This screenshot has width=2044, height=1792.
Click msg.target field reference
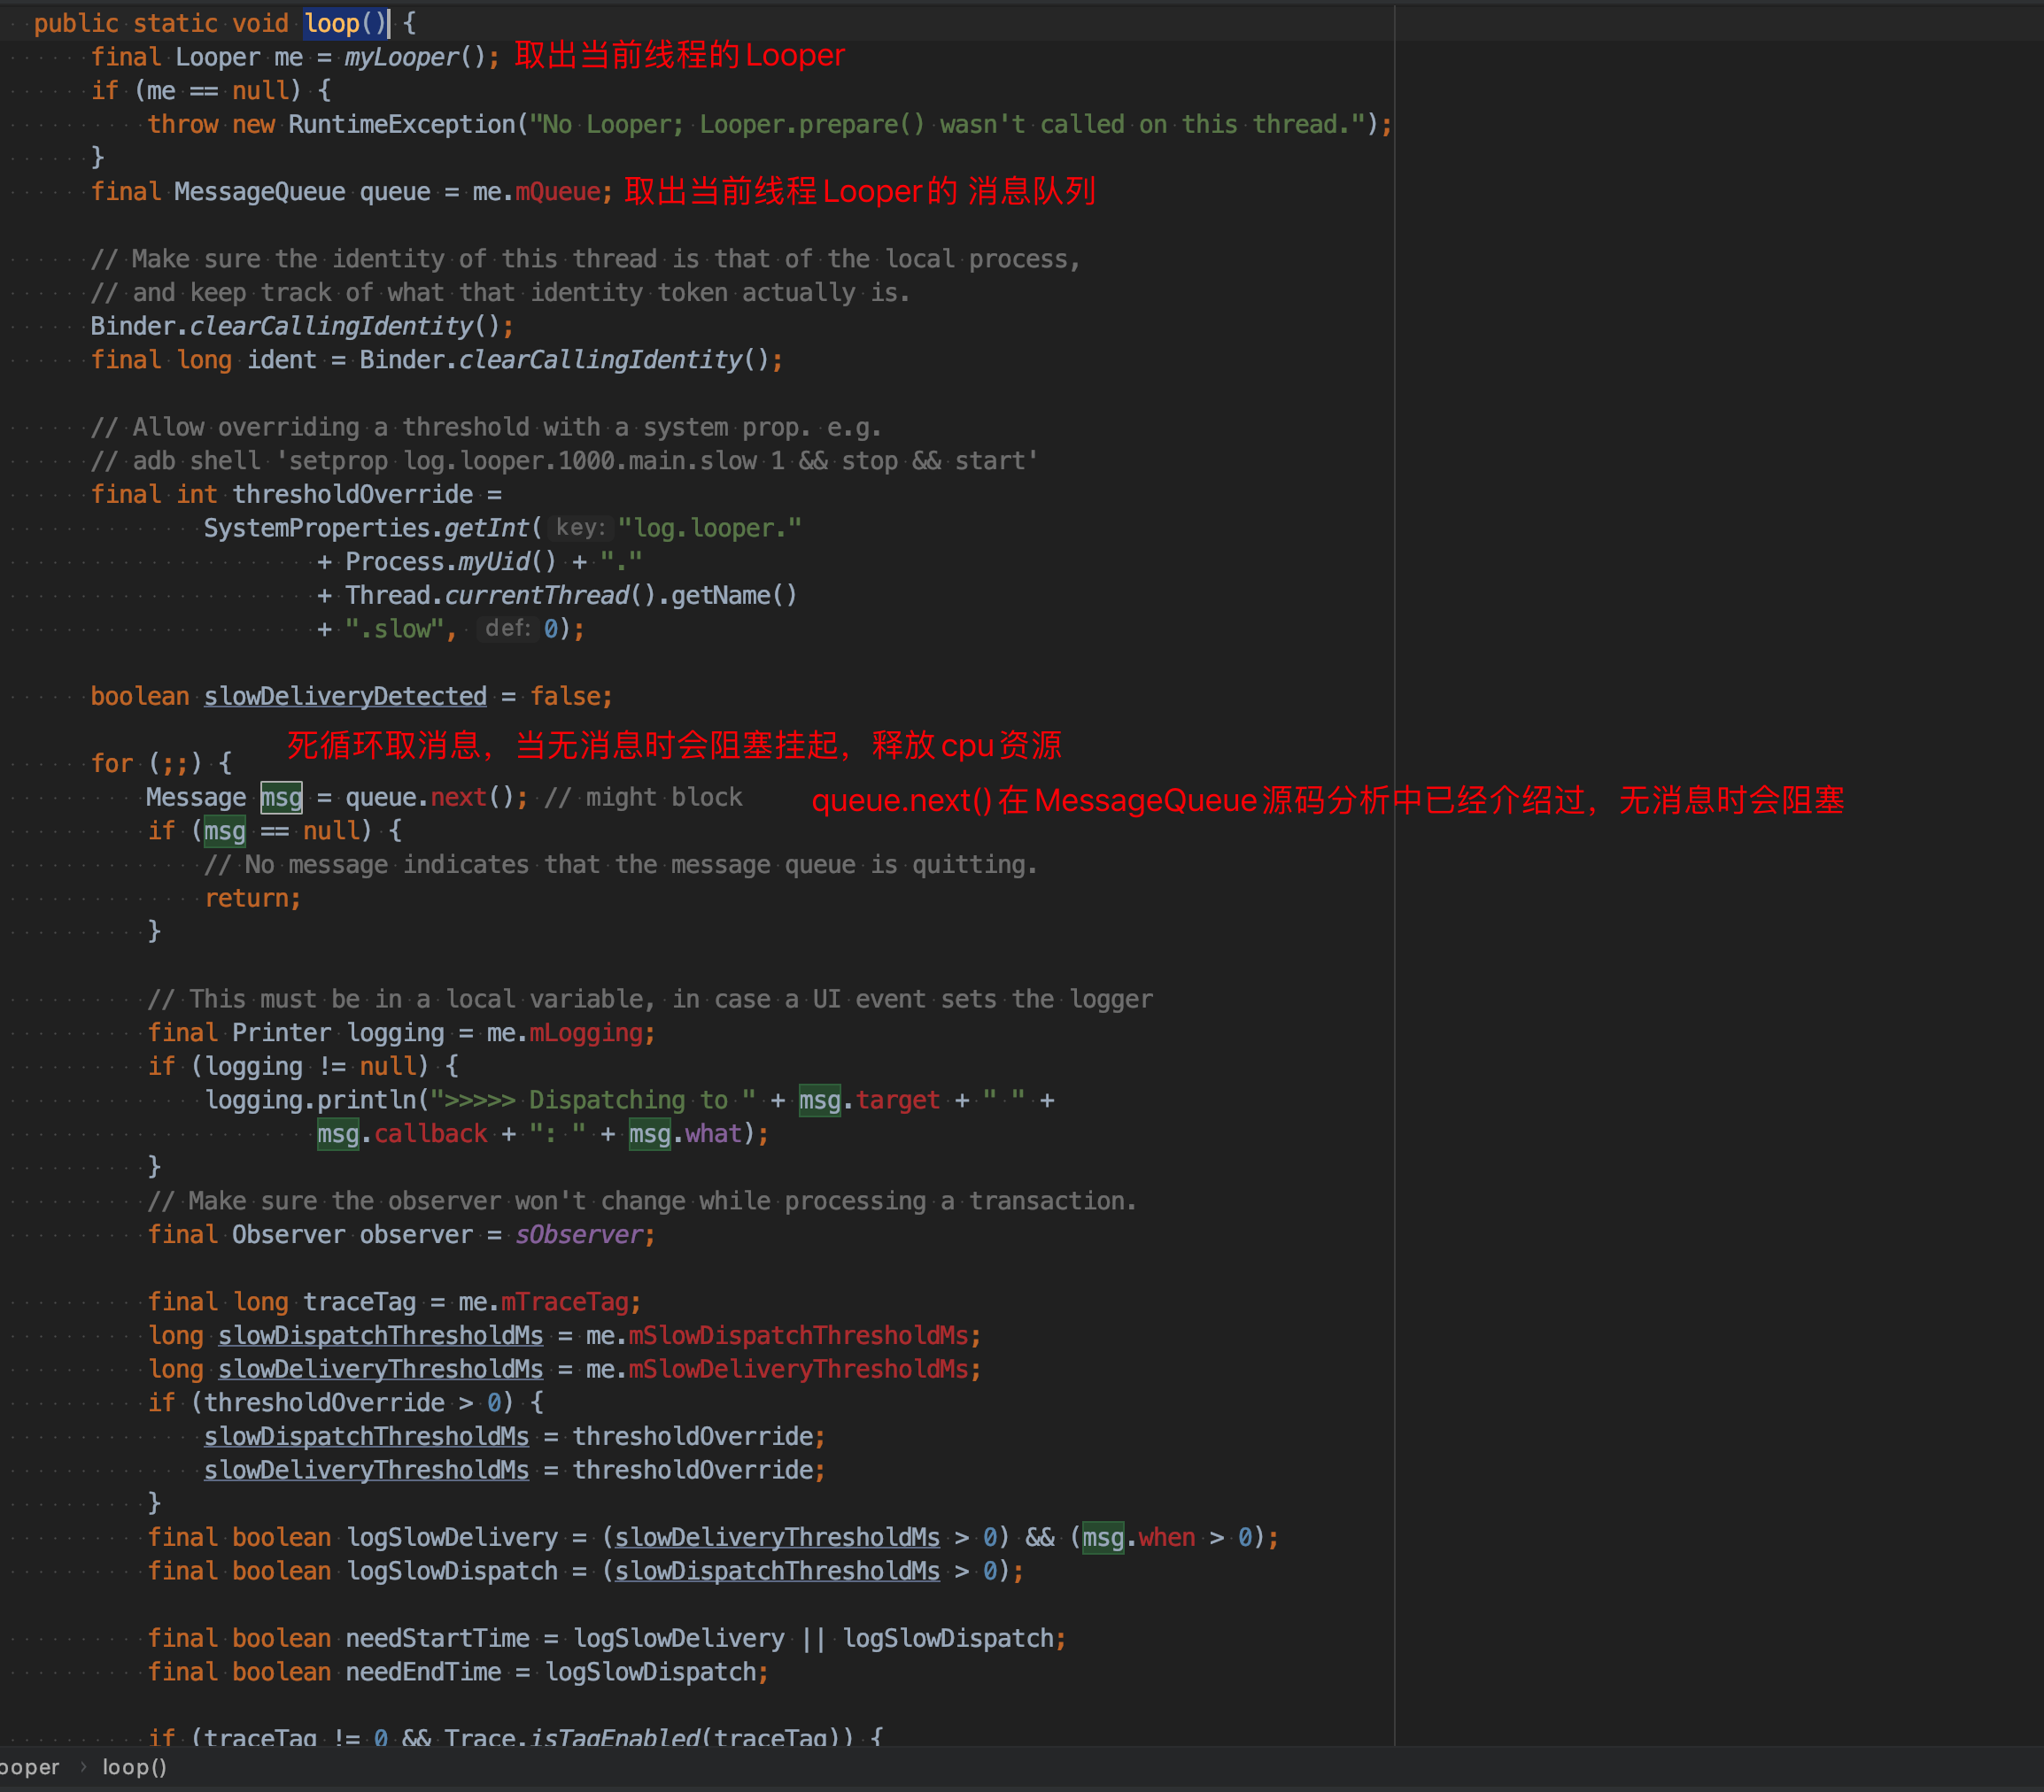(869, 1100)
